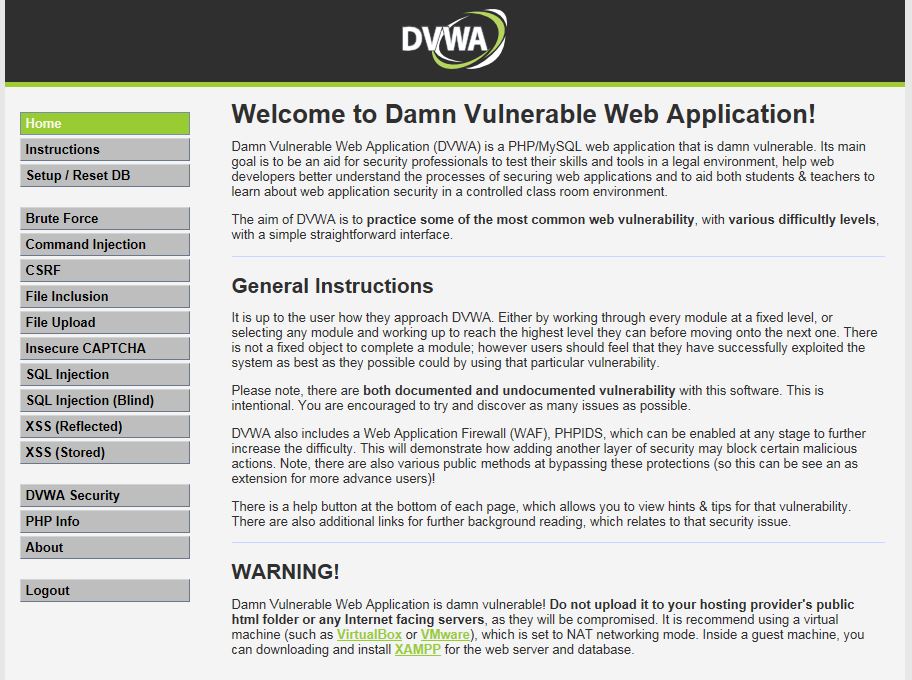Follow the VMware link
This screenshot has height=680, width=912.
[x=445, y=635]
